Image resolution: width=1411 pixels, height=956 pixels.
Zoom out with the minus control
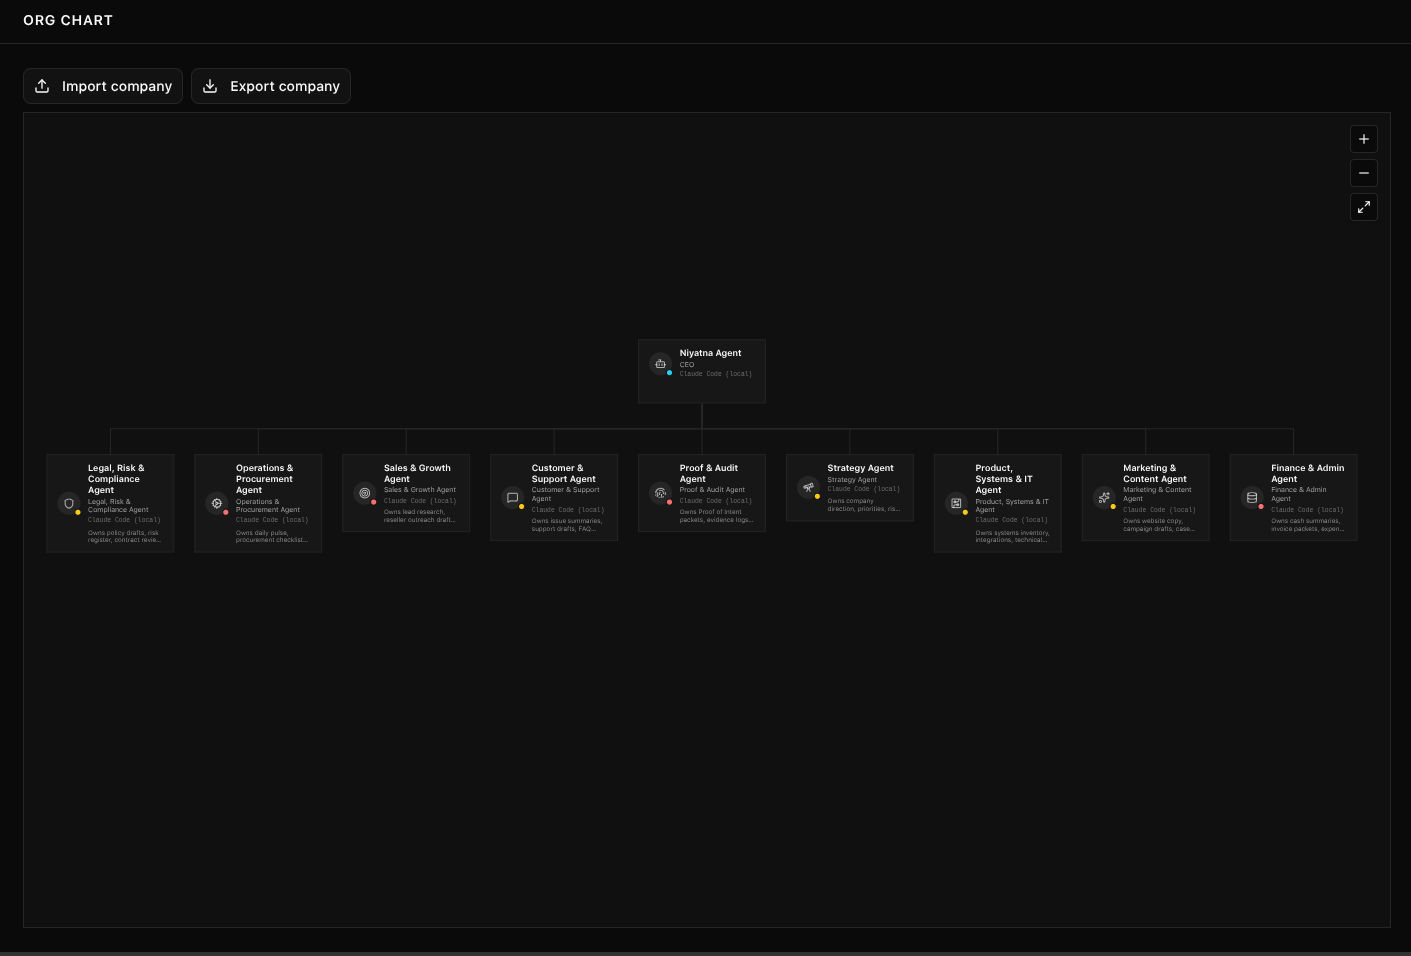[x=1364, y=173]
